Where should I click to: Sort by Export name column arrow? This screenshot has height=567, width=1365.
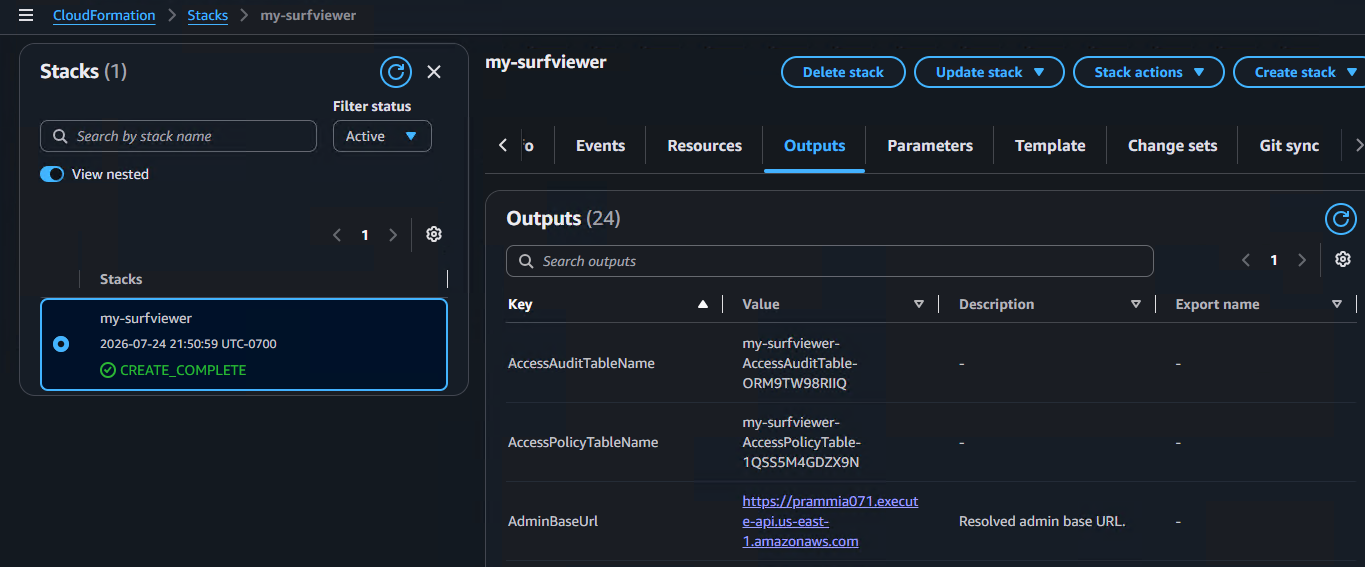pos(1337,304)
